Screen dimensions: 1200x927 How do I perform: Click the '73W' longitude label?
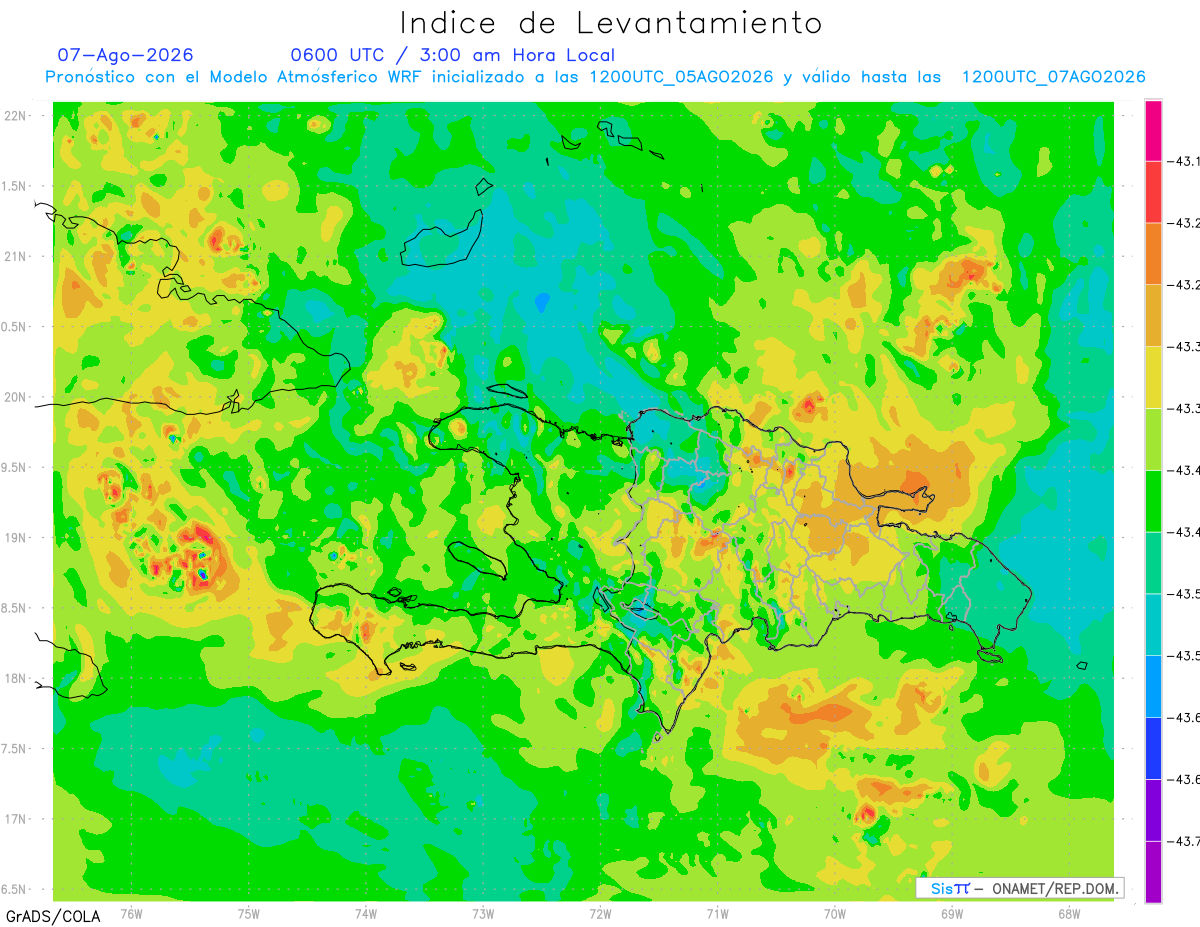[x=483, y=913]
